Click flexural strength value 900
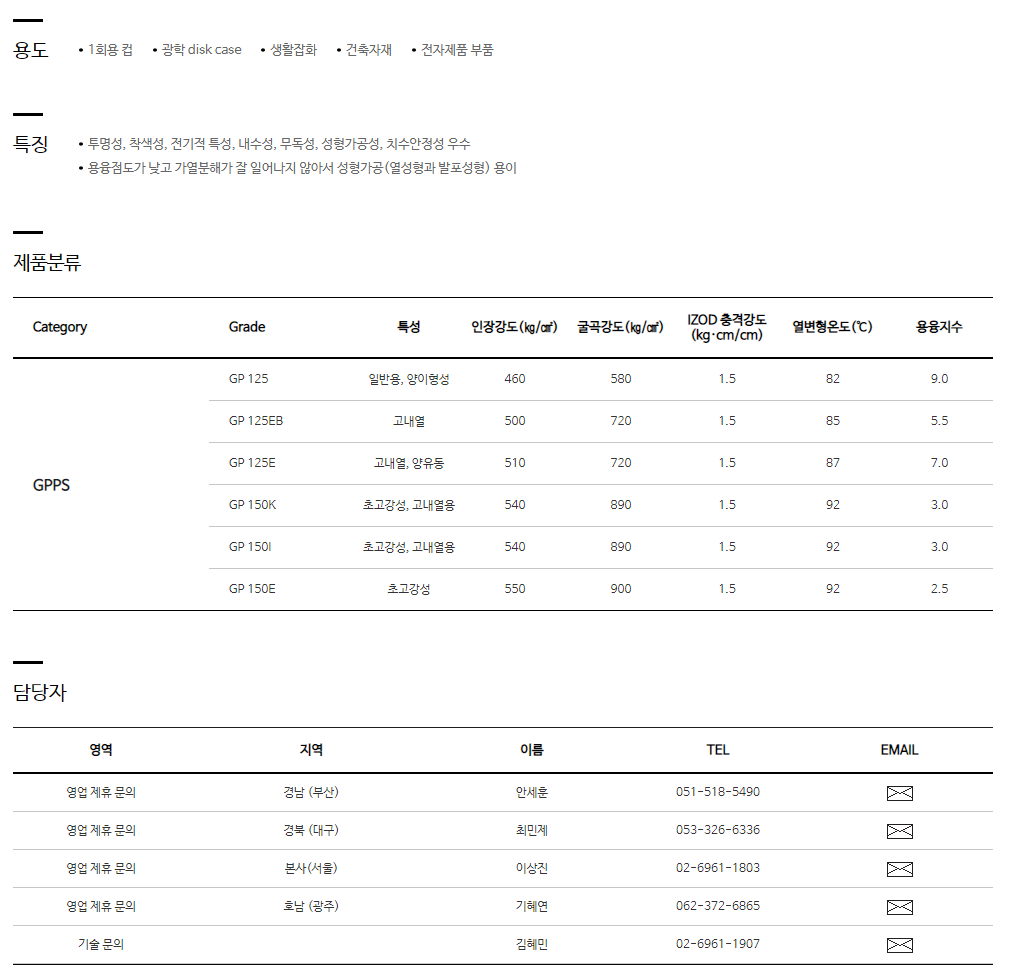 pos(620,589)
